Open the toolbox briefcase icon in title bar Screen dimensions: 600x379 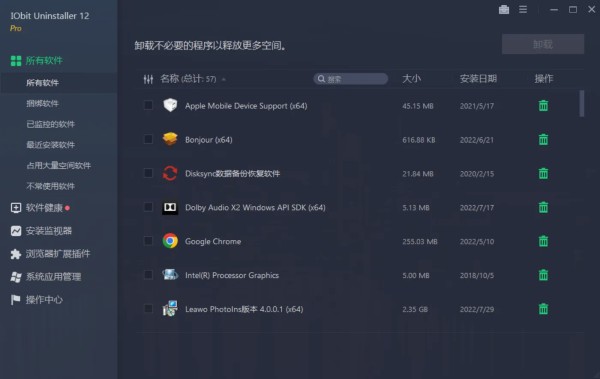(x=504, y=10)
